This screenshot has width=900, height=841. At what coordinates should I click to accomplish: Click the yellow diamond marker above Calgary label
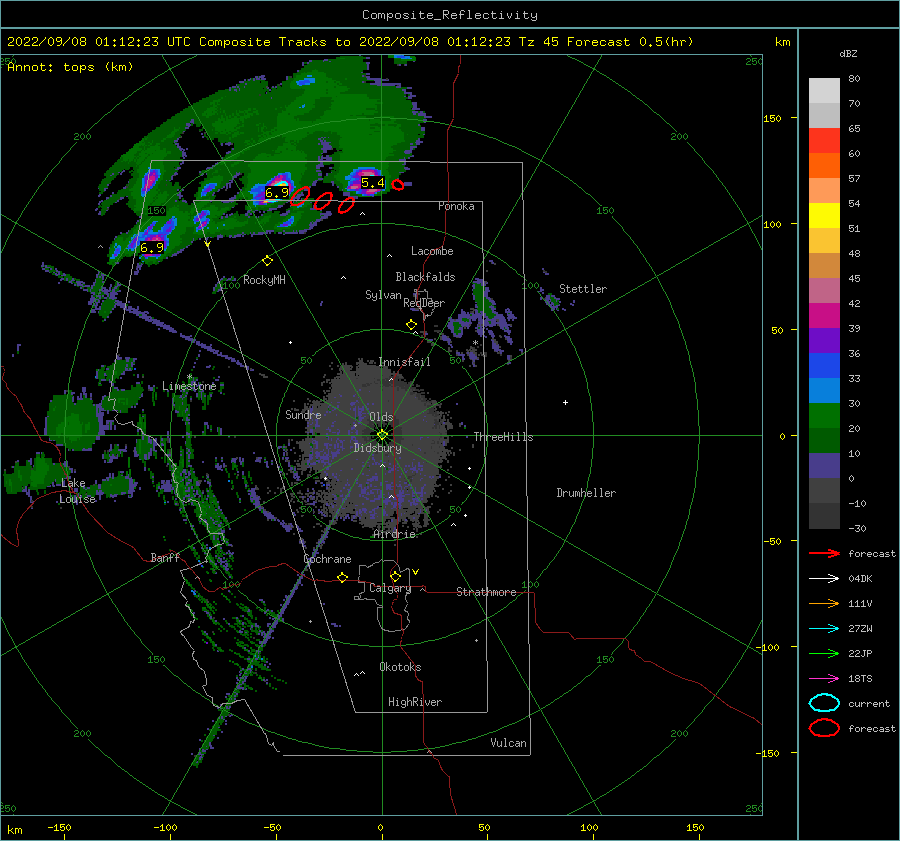(x=395, y=576)
